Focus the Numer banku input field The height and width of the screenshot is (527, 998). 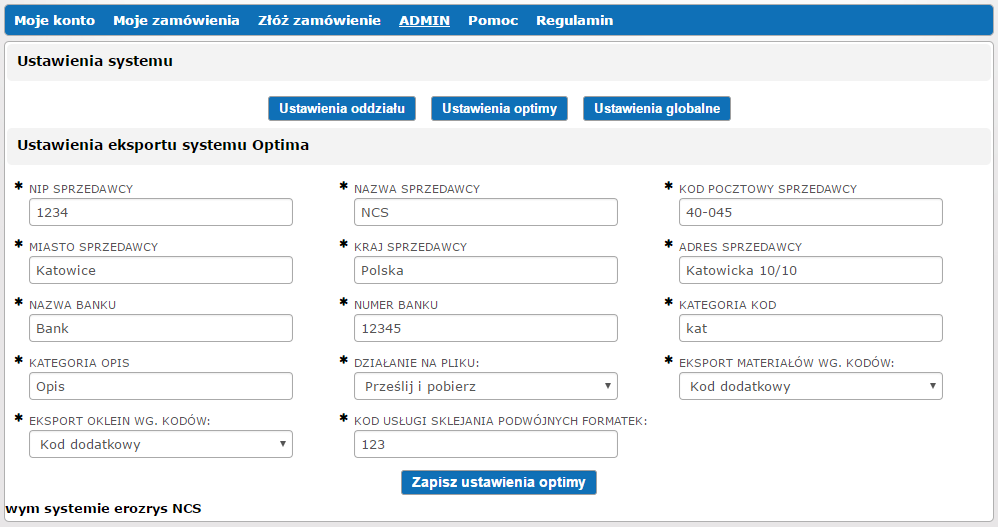[485, 328]
